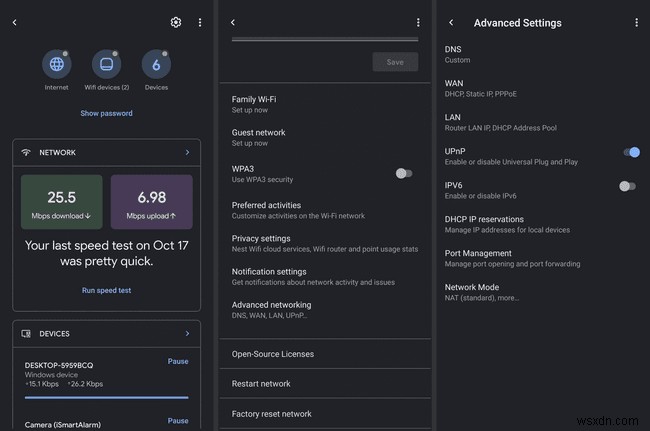Open overflow menu on middle settings screen
650x431 pixels.
point(419,22)
